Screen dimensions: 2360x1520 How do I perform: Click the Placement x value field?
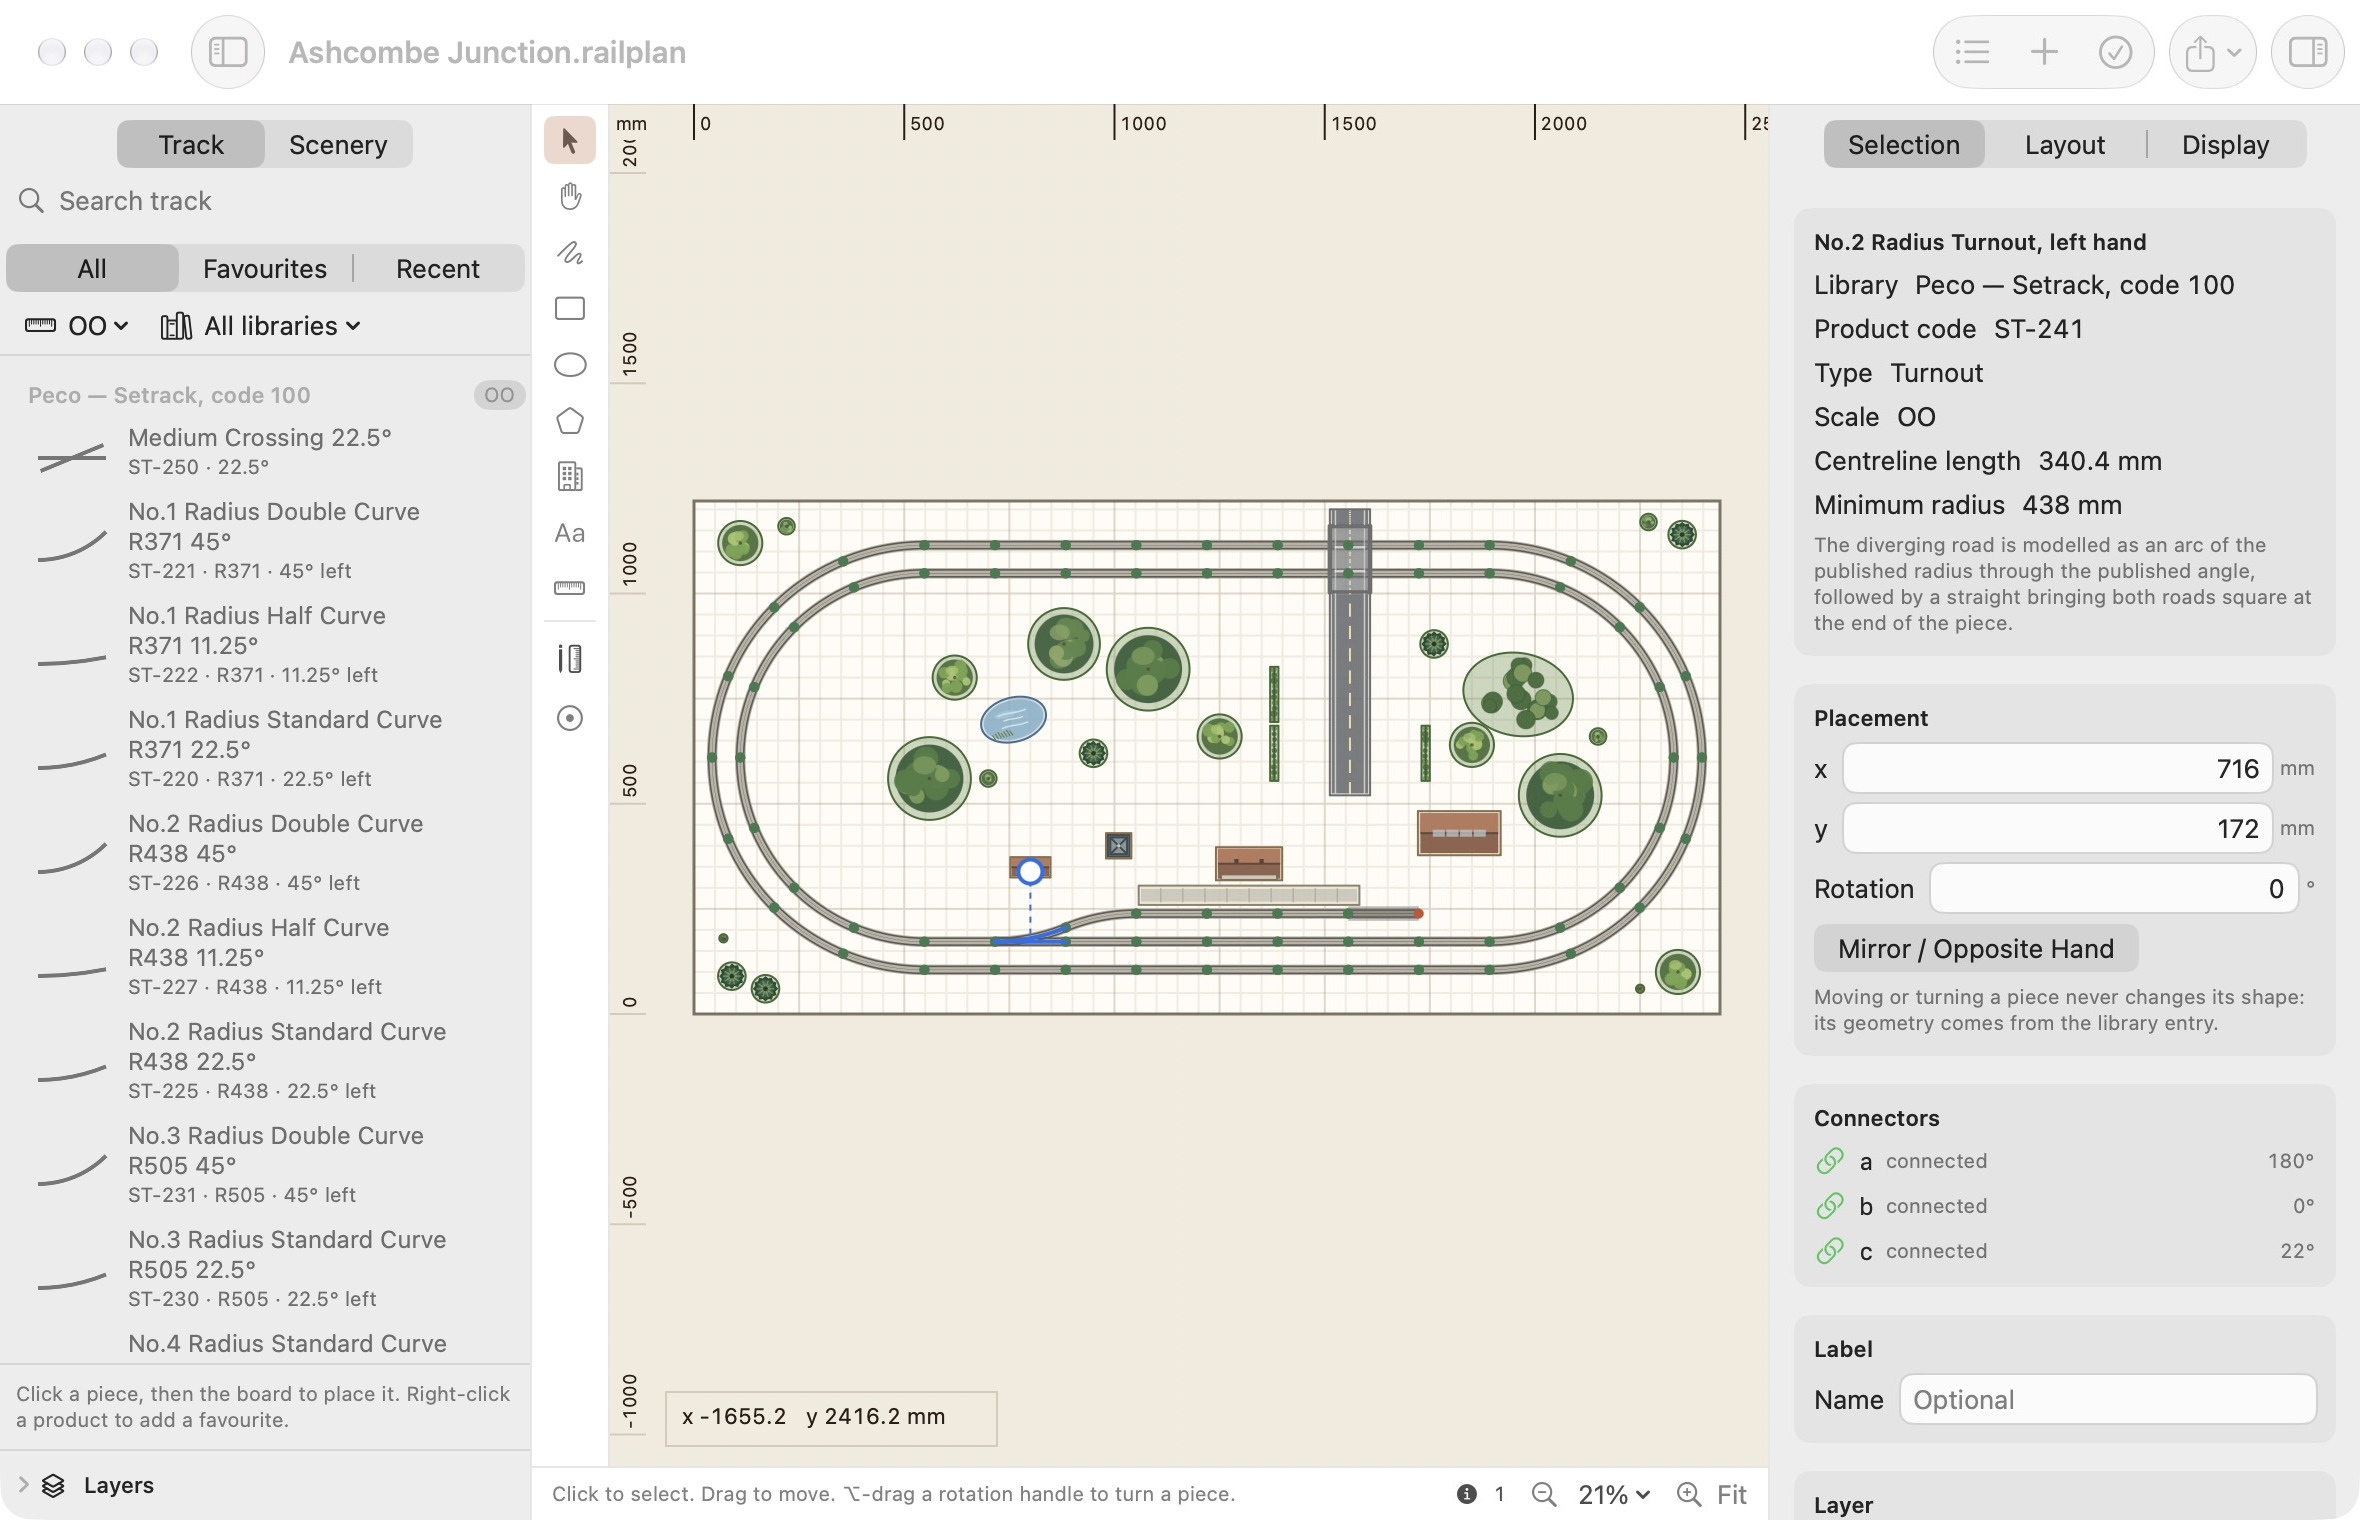[2057, 769]
